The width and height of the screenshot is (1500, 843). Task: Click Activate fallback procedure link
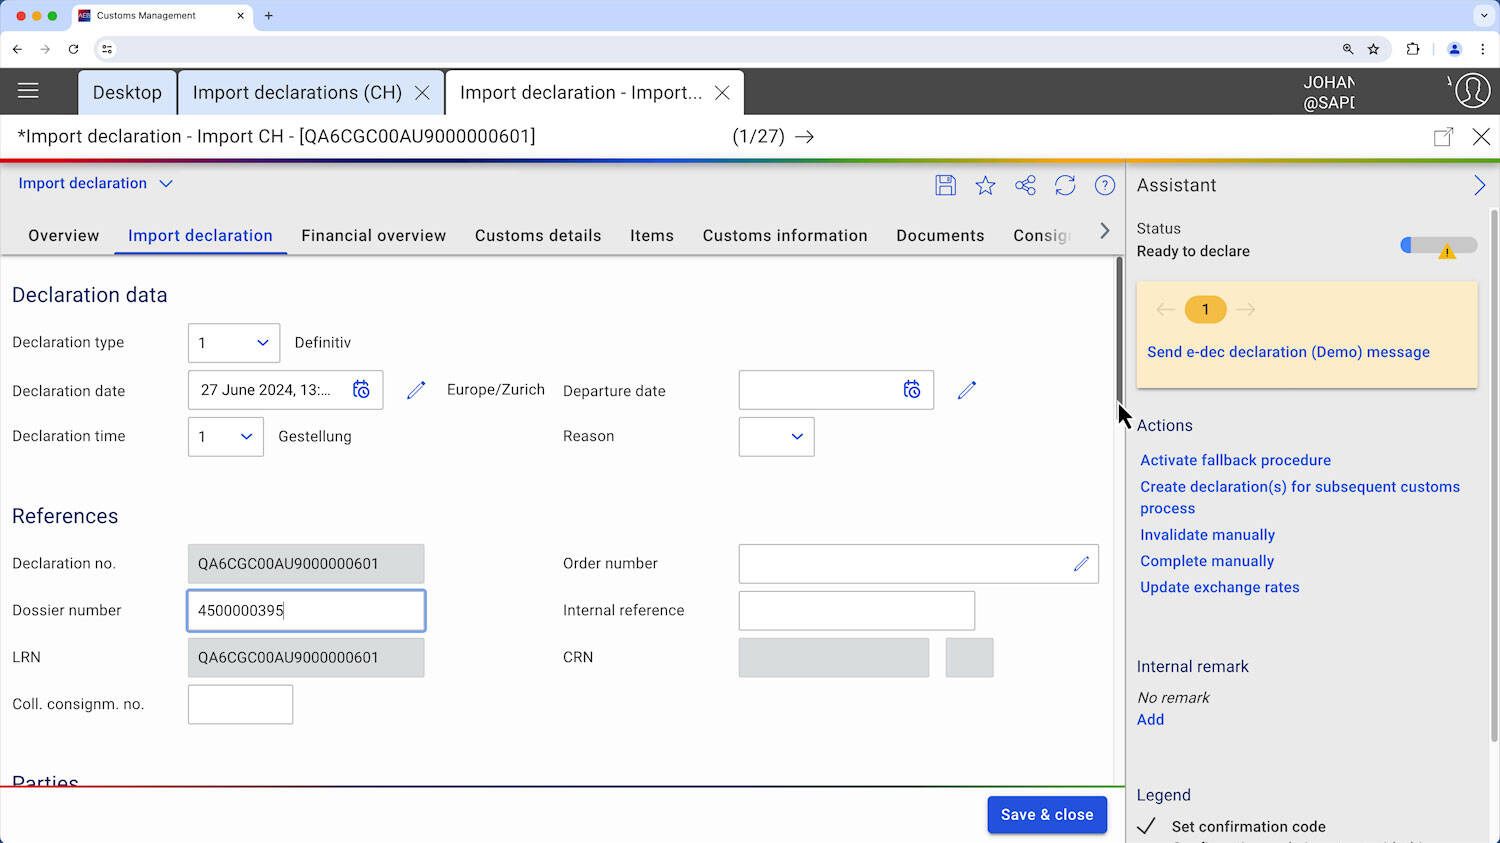[x=1235, y=460]
